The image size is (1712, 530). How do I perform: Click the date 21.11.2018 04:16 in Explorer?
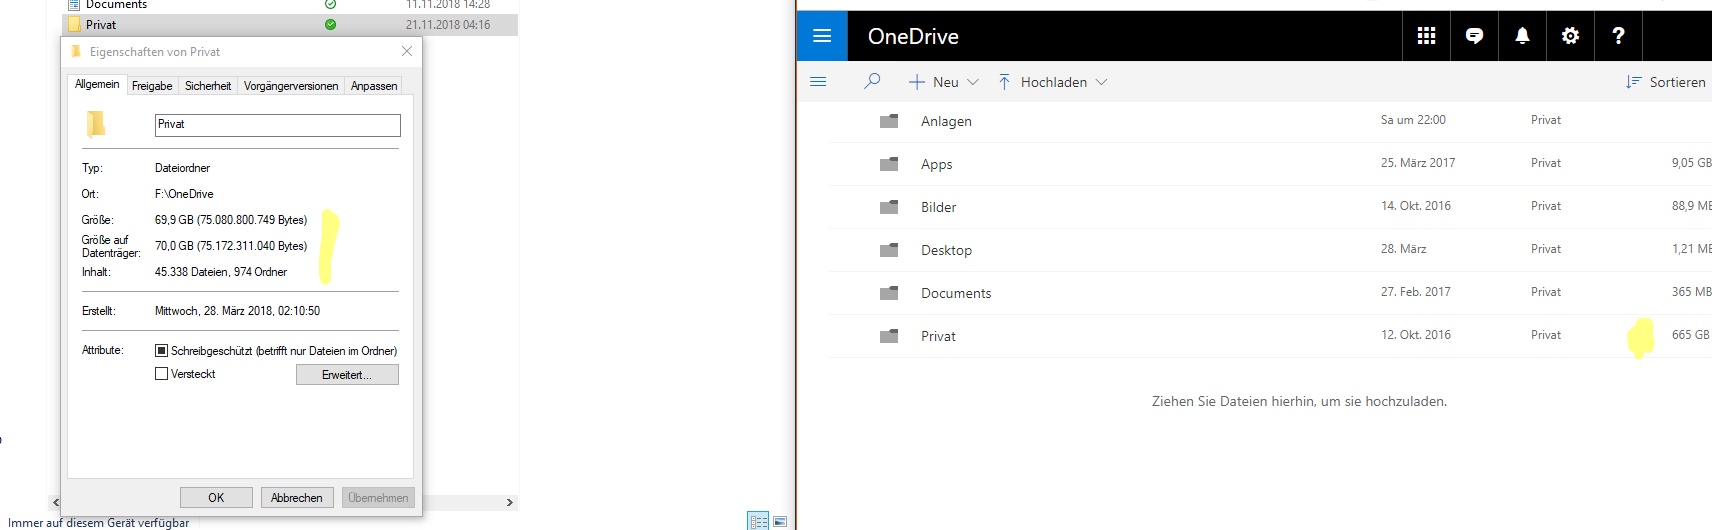point(448,25)
